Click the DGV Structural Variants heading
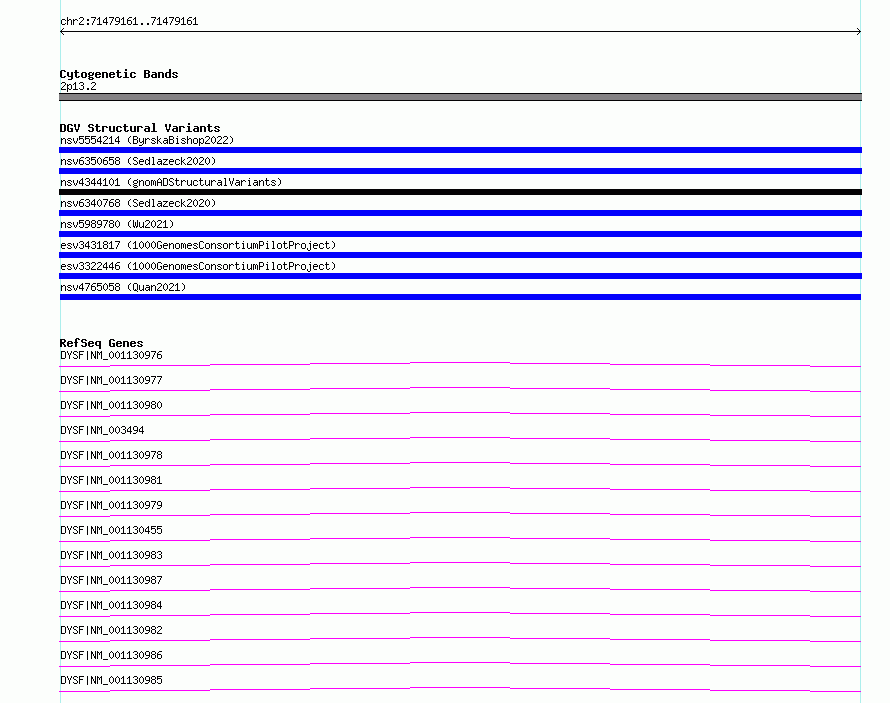 [x=140, y=128]
